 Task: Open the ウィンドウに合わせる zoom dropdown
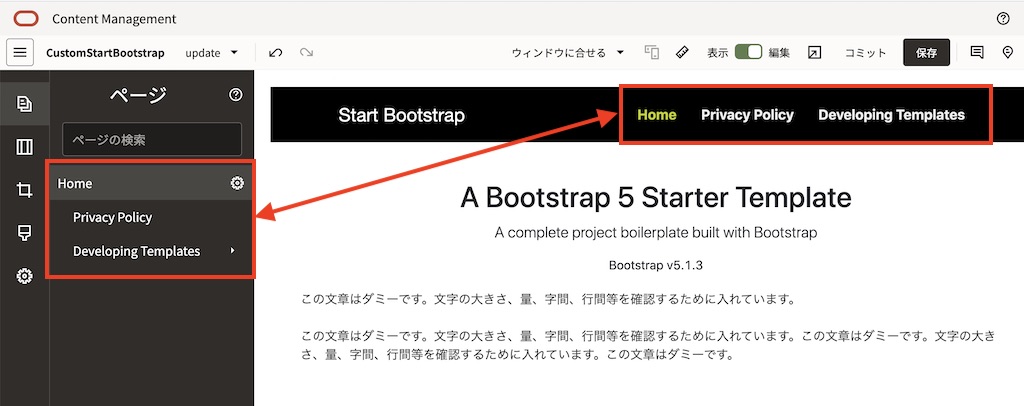point(567,52)
